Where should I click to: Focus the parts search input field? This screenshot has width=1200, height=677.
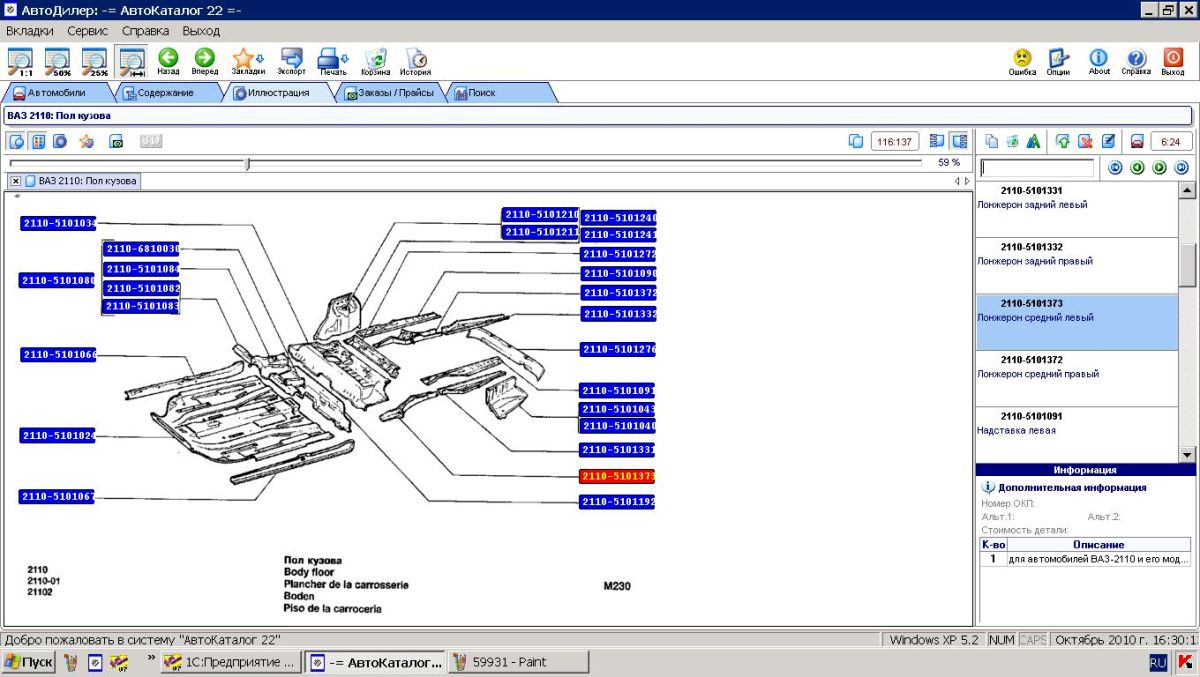(x=1037, y=168)
